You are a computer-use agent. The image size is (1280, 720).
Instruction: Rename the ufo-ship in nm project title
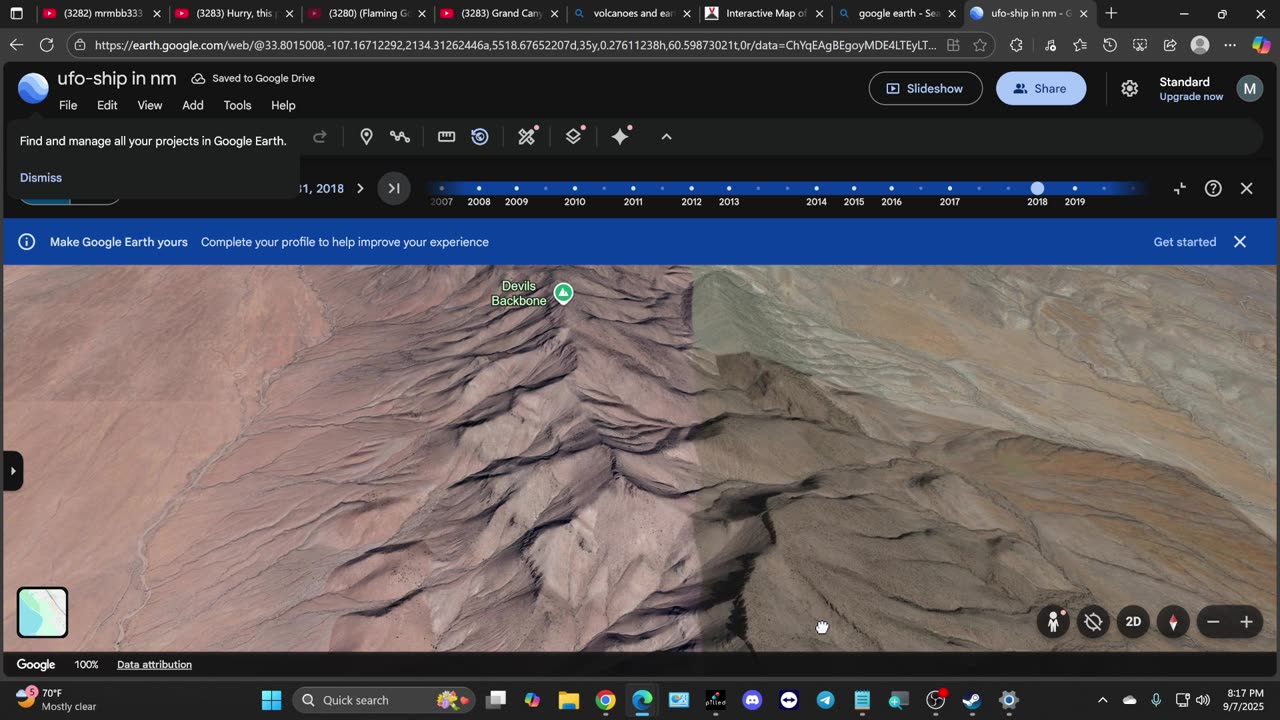116,79
